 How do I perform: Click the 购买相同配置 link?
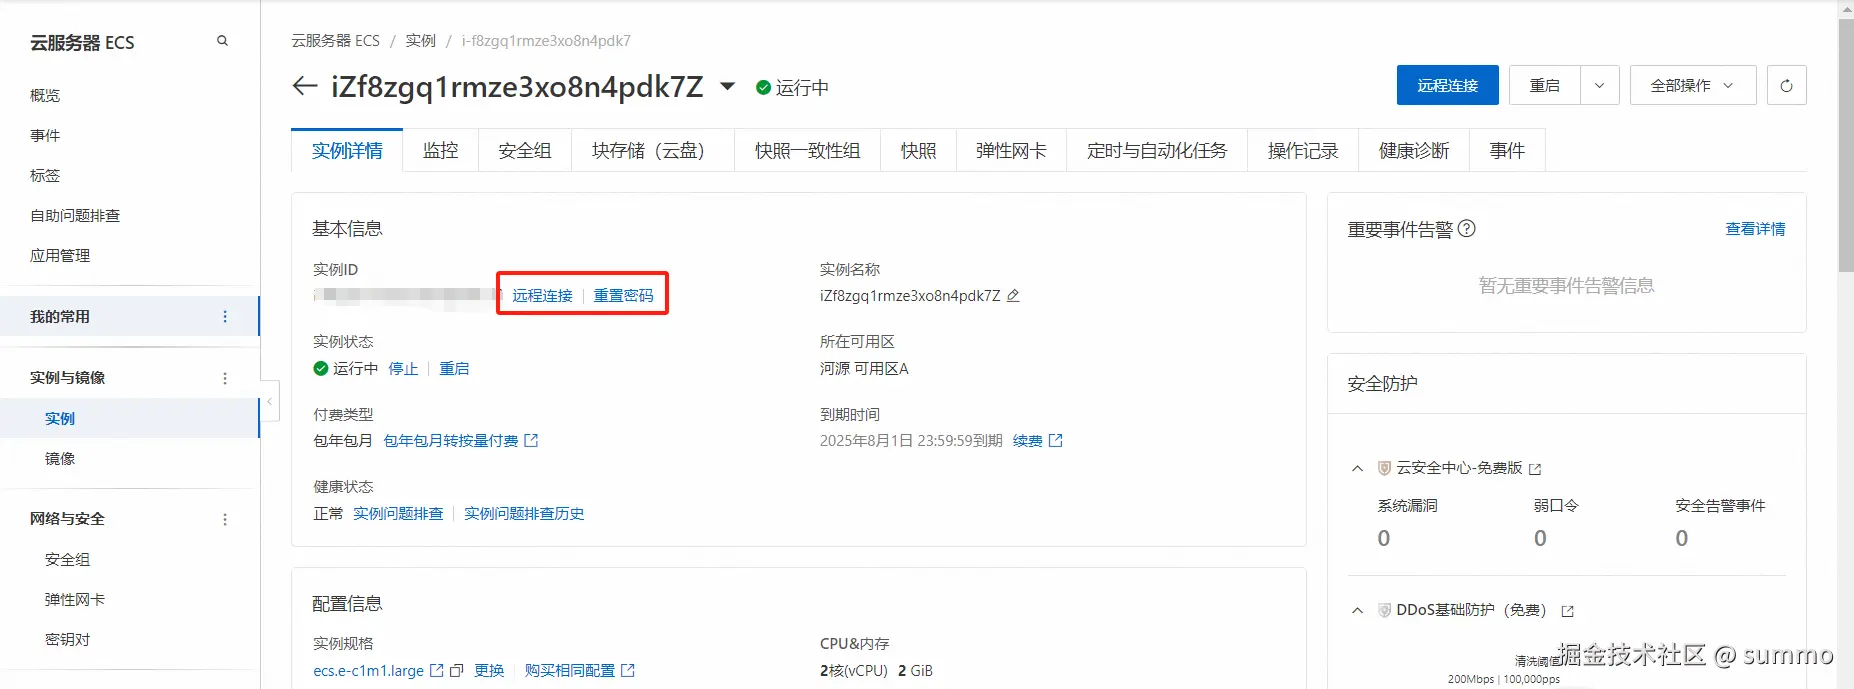coord(570,670)
